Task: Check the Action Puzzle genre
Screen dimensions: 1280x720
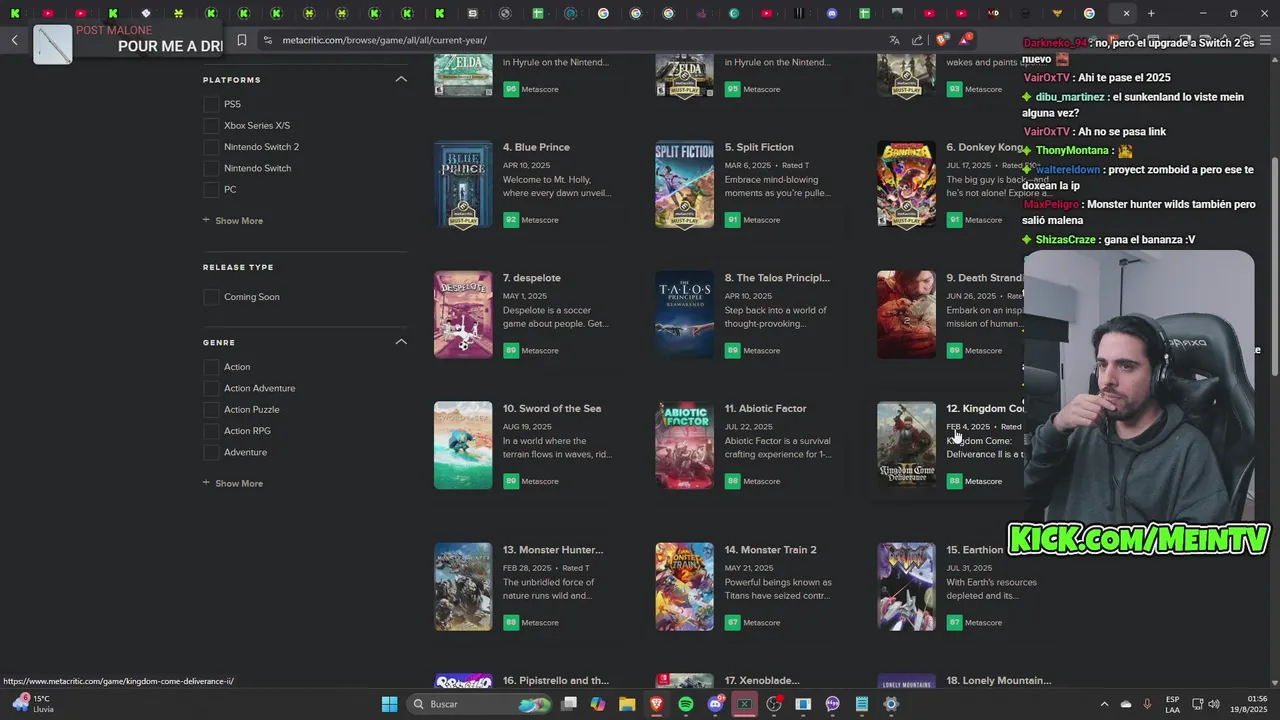Action: pos(211,410)
